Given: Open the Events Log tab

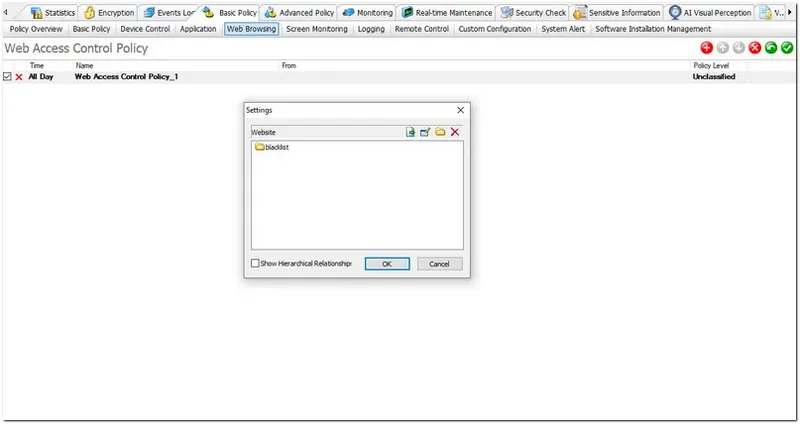Looking at the screenshot, I should pos(169,13).
